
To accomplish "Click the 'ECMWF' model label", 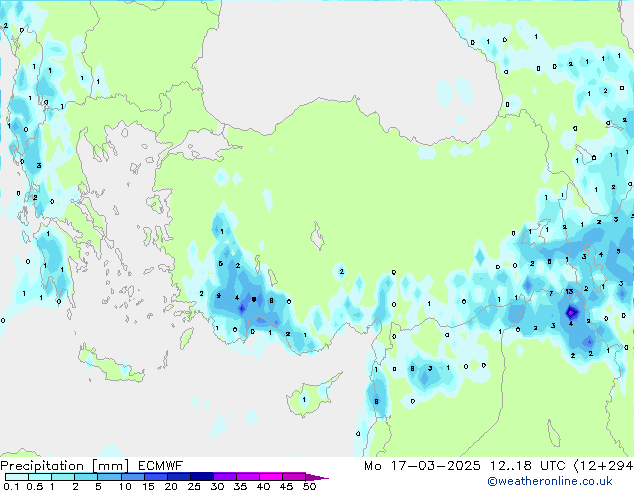I will [161, 466].
